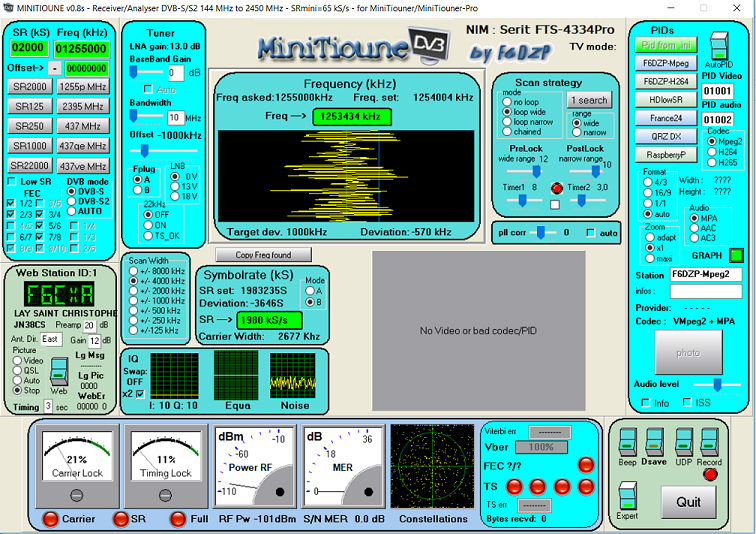This screenshot has width=756, height=534.
Task: Select 16/9 format option
Action: [x=648, y=192]
